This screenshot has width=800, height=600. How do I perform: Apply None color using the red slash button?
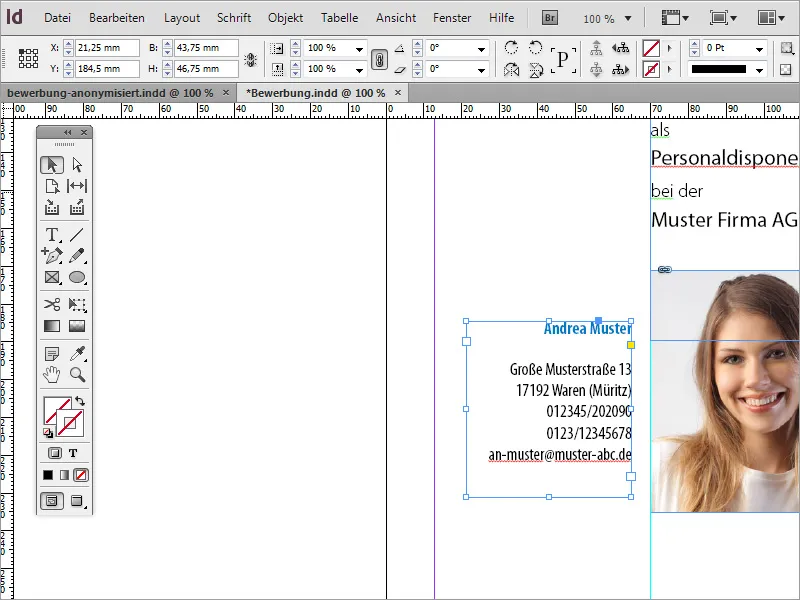click(x=80, y=474)
